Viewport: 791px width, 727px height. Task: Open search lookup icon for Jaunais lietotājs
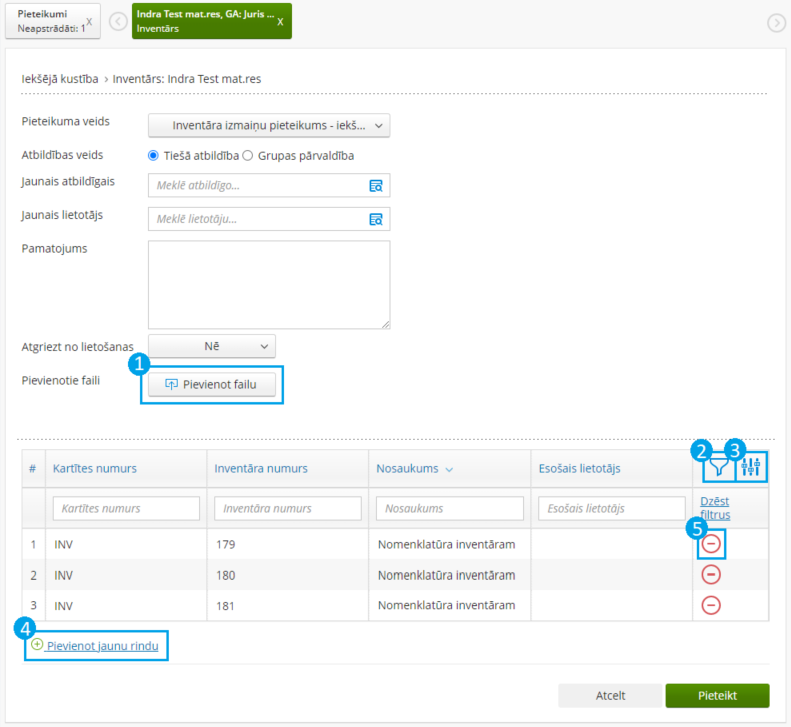tap(376, 219)
